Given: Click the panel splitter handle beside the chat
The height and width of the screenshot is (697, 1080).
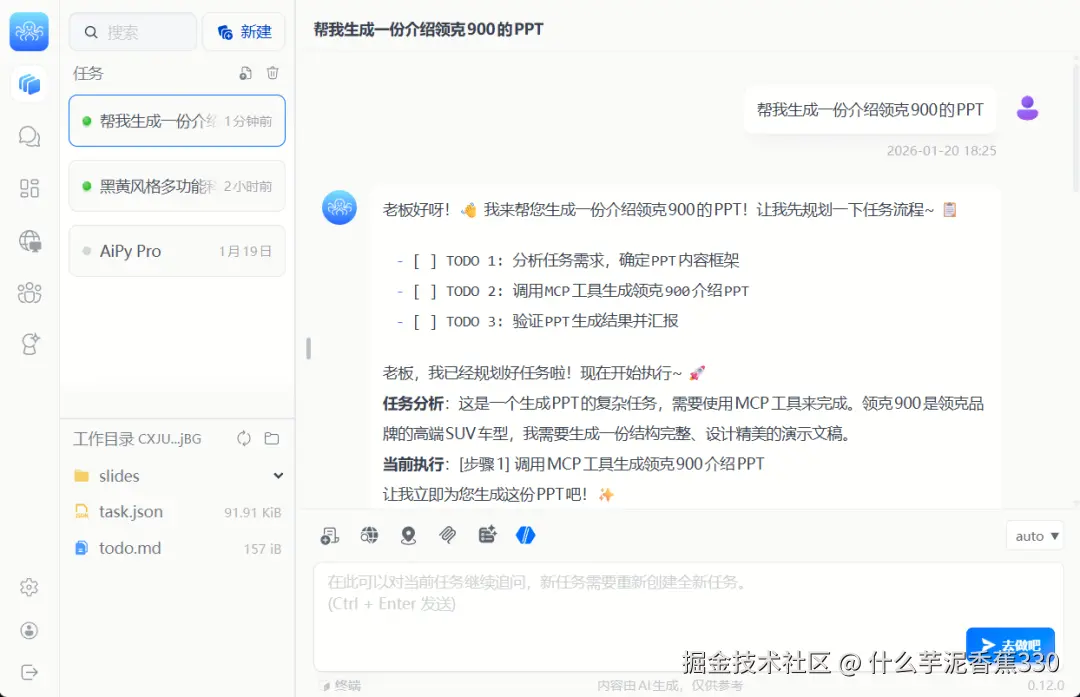Looking at the screenshot, I should click(x=308, y=348).
